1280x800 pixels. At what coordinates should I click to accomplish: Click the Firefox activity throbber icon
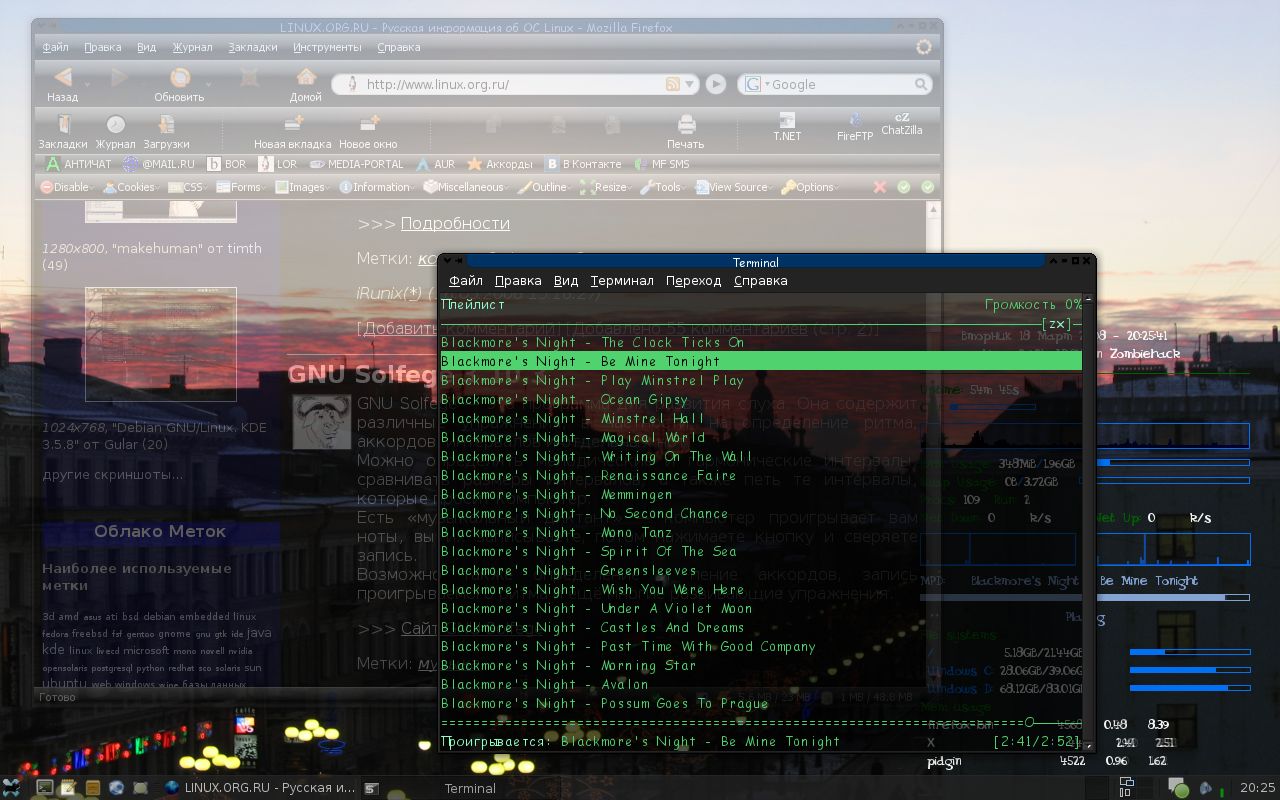924,47
